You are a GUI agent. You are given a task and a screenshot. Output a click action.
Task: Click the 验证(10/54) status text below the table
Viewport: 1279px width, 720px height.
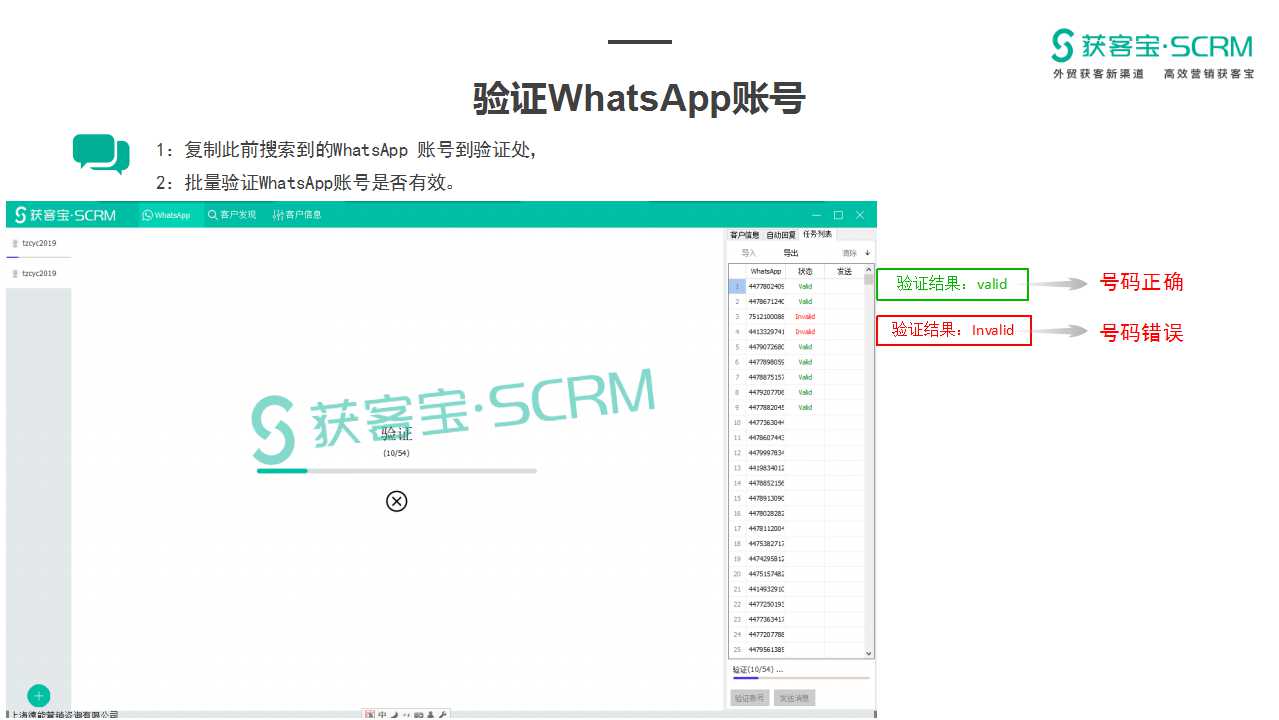(x=757, y=669)
